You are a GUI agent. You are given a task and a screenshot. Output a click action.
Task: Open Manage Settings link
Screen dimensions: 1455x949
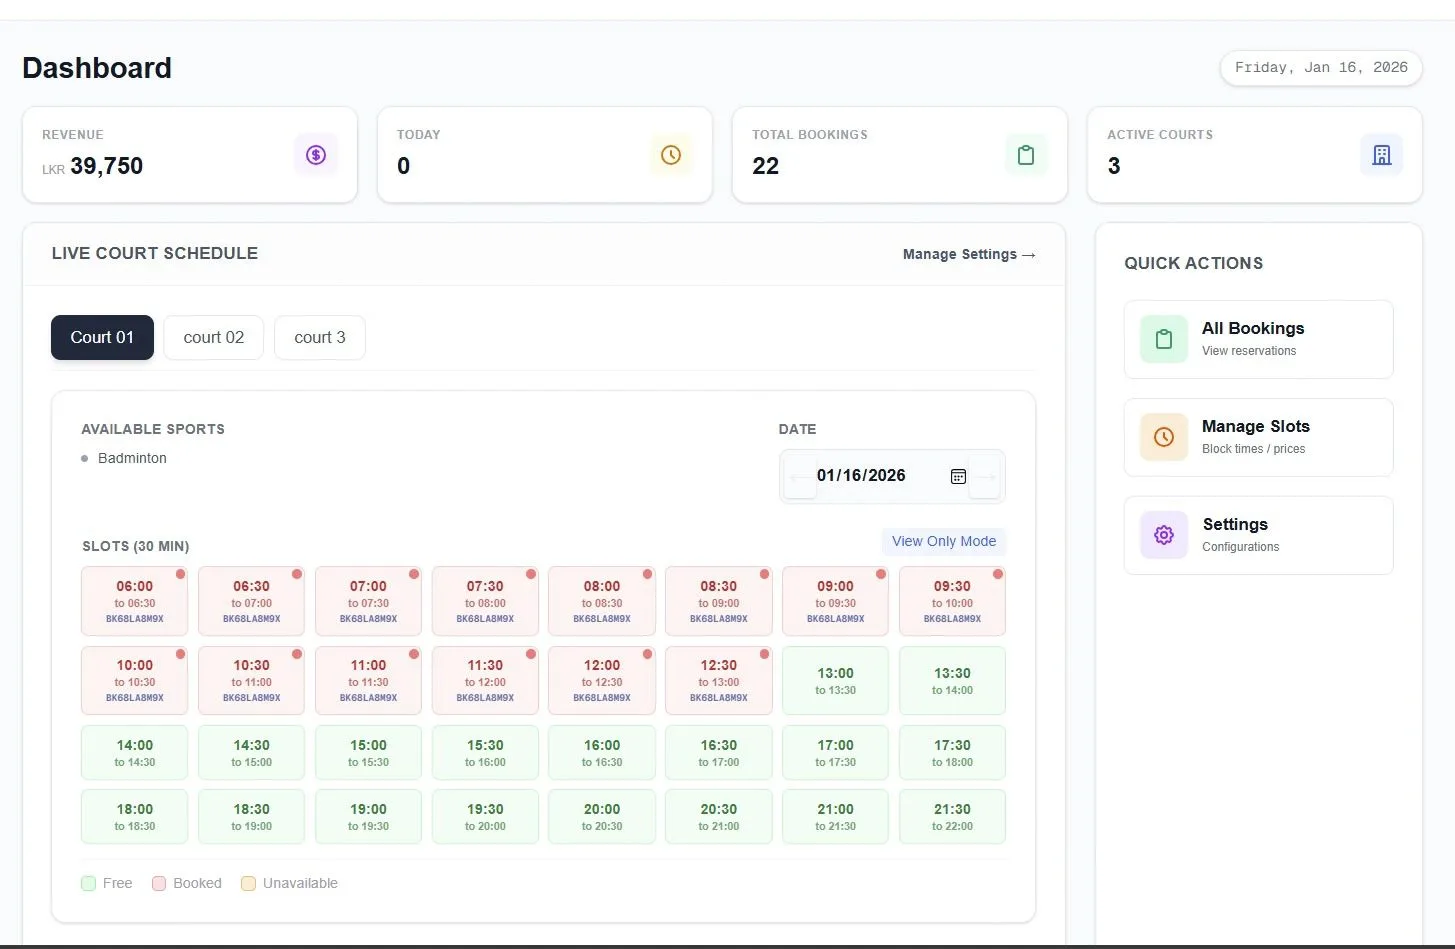point(969,254)
